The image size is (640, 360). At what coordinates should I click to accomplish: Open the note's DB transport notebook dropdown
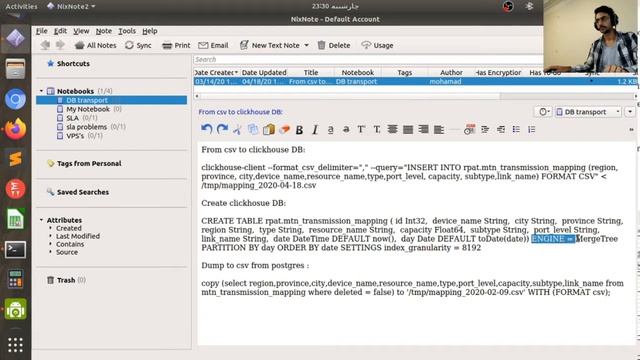[589, 112]
